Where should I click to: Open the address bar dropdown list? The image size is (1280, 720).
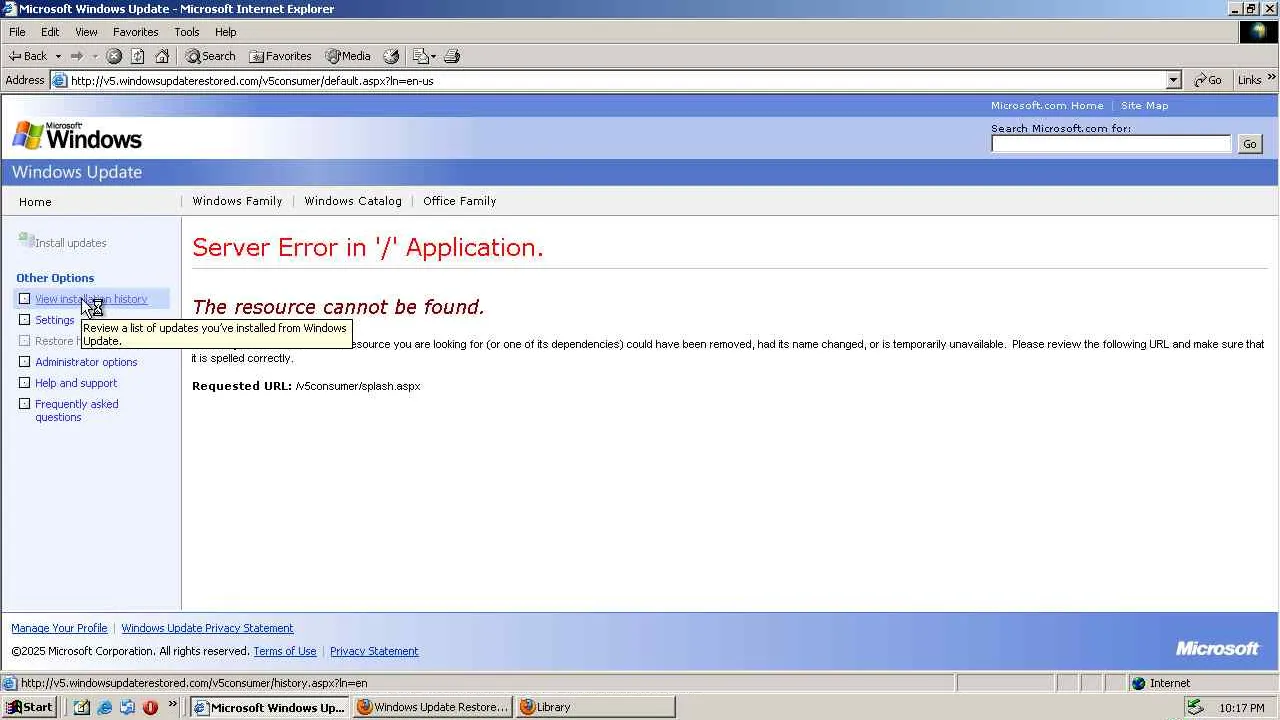(1174, 80)
